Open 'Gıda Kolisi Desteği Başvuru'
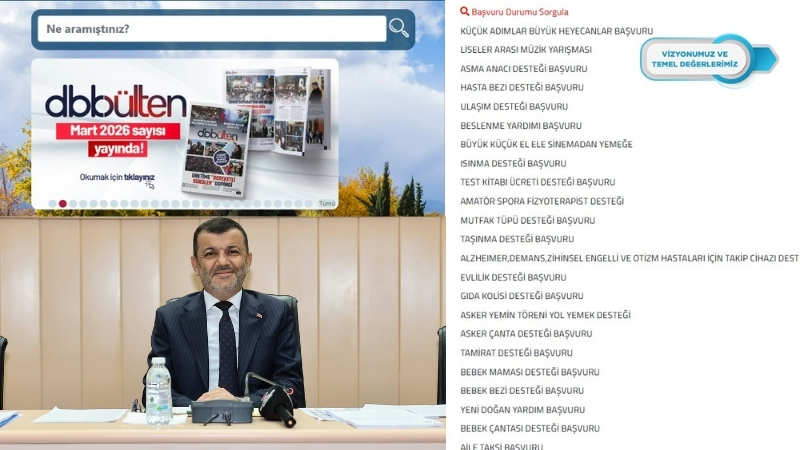Viewport: 800px width, 450px height. click(521, 296)
